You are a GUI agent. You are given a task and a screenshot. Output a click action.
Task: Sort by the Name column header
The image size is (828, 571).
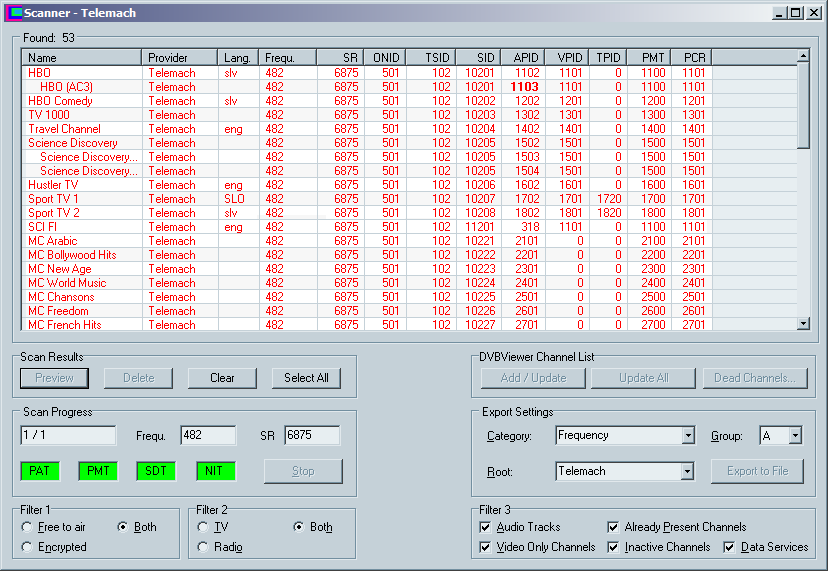tap(82, 58)
